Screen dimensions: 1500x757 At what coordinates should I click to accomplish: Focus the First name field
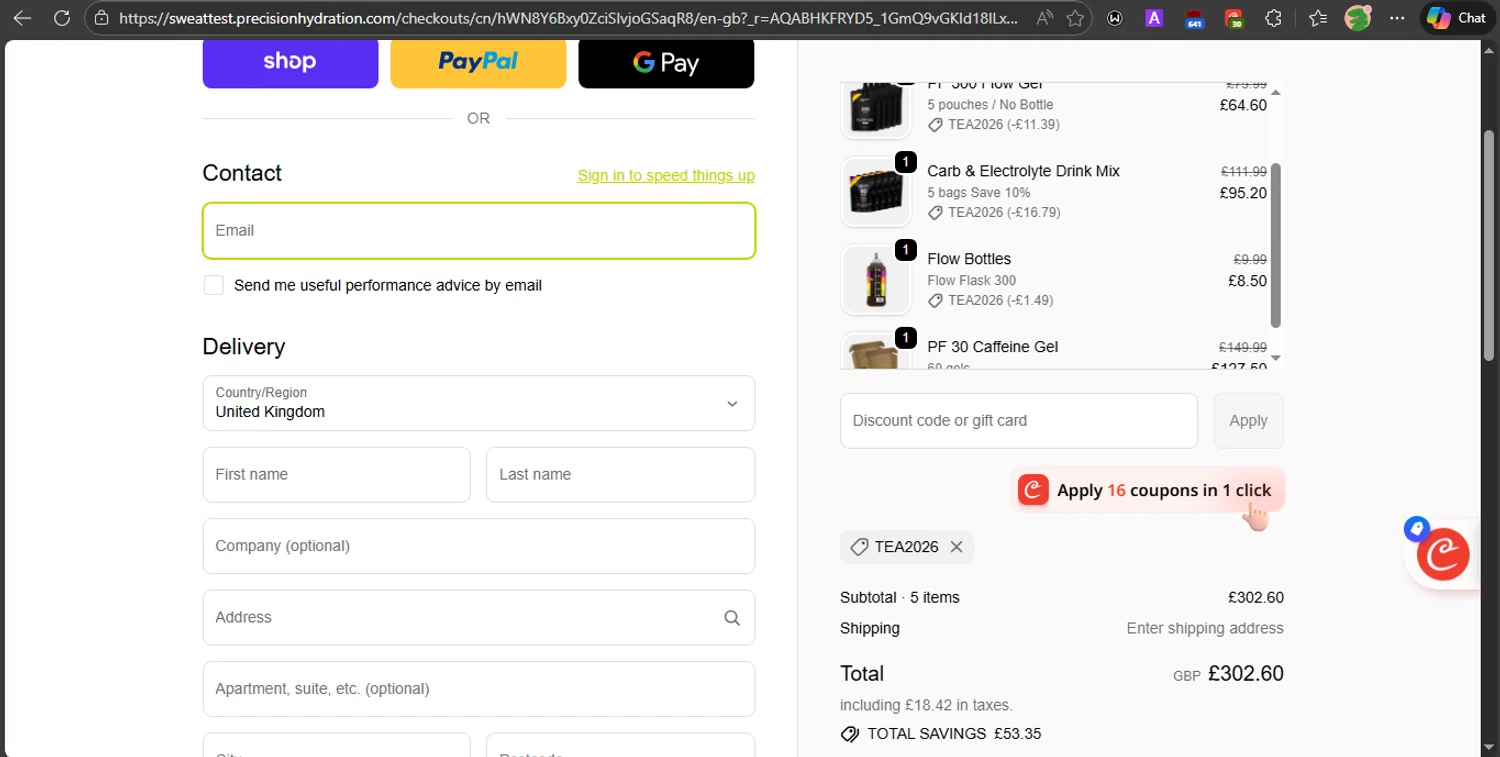[x=336, y=474]
